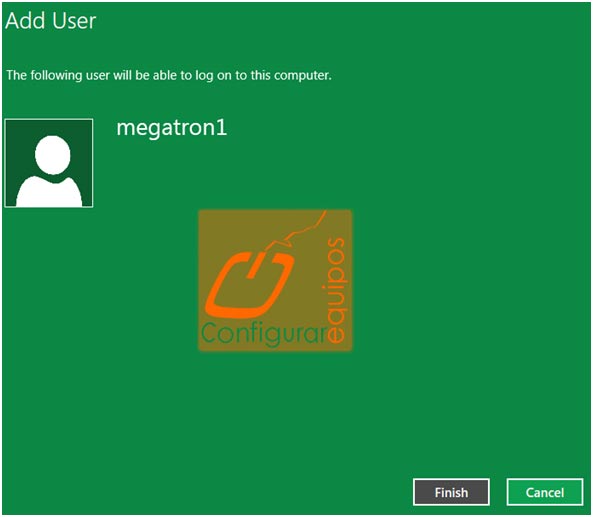The height and width of the screenshot is (517, 593).
Task: Click the megatron1 username label
Action: tap(172, 128)
